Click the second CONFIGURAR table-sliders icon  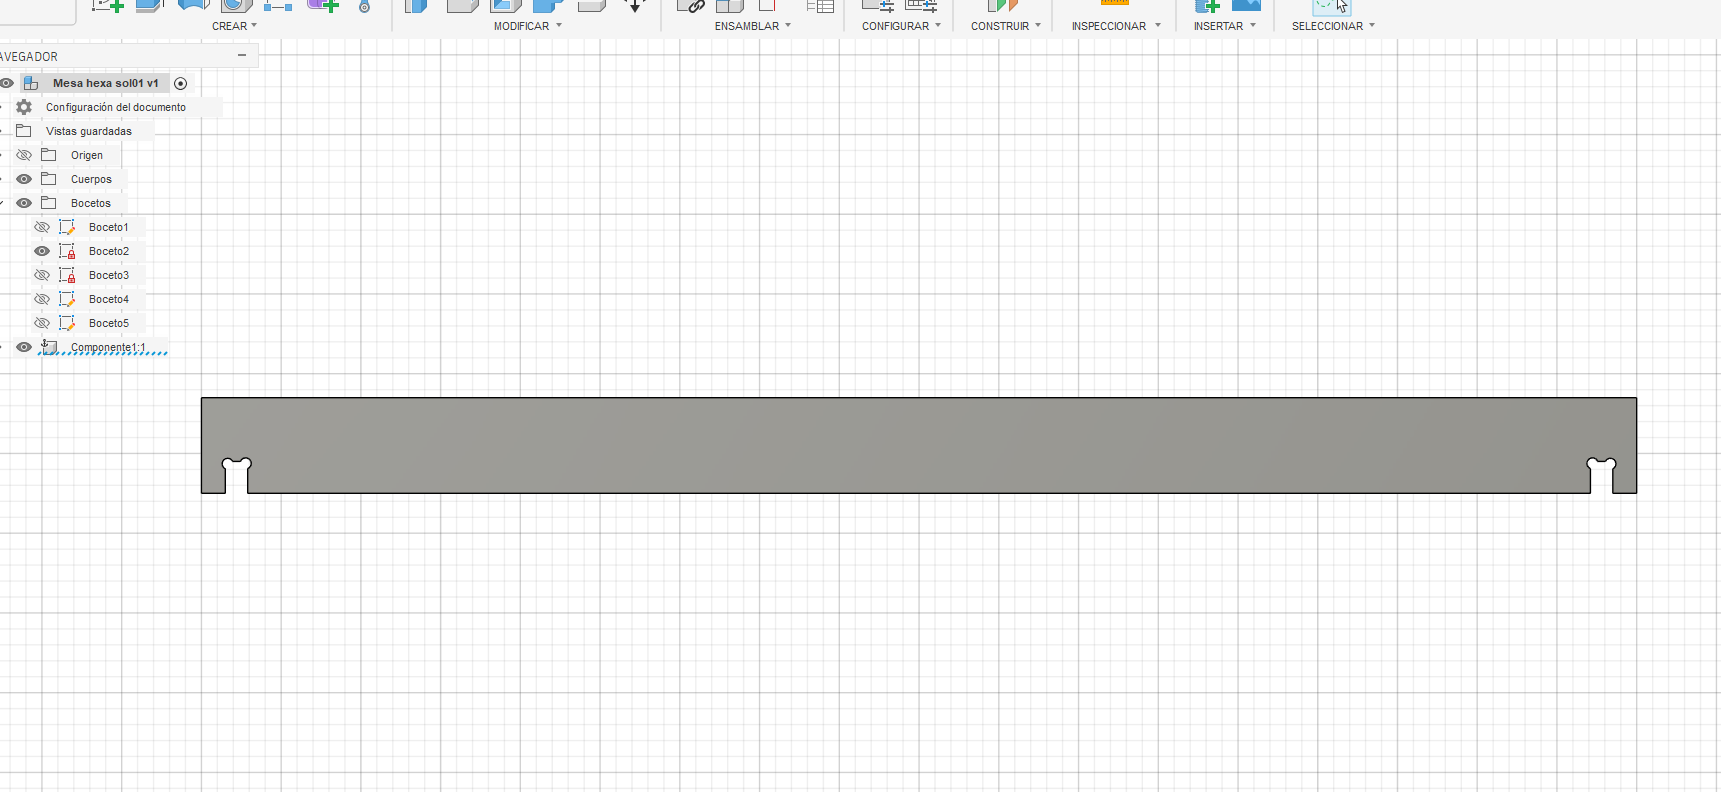921,5
